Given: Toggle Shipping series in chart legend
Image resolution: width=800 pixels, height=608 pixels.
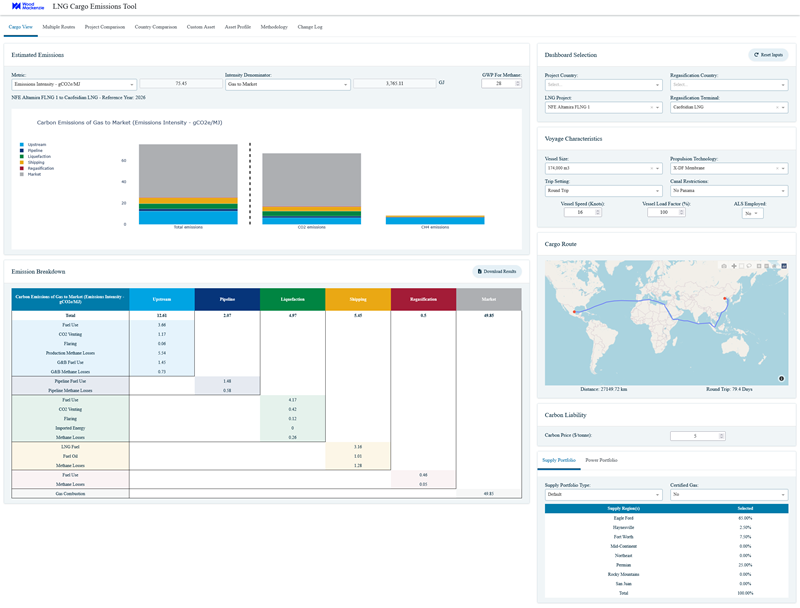Looking at the screenshot, I should (x=32, y=162).
